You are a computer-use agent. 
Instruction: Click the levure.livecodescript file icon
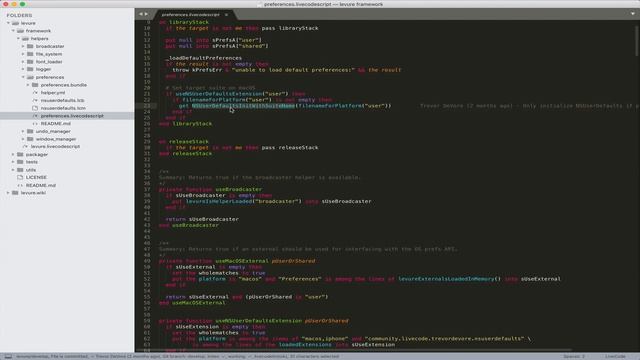25,147
